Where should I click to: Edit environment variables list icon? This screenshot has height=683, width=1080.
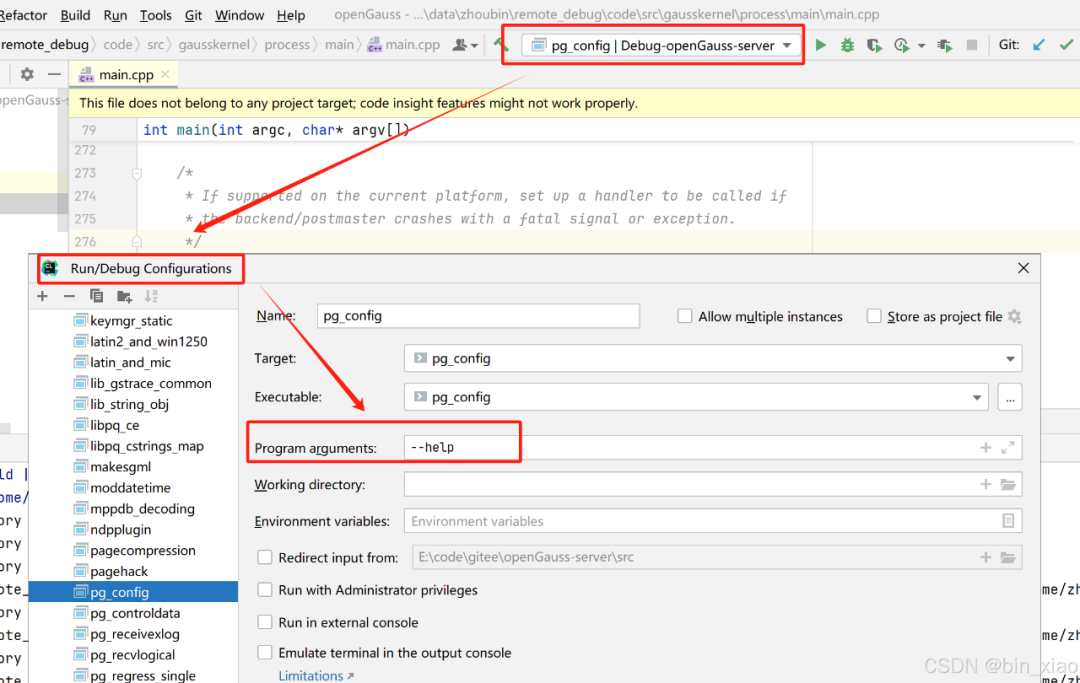1008,521
